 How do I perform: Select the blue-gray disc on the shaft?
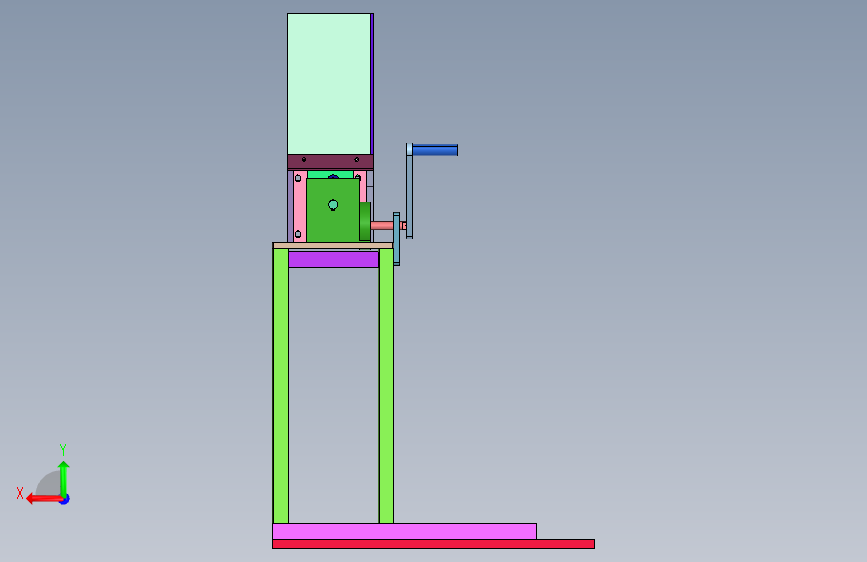coord(396,239)
